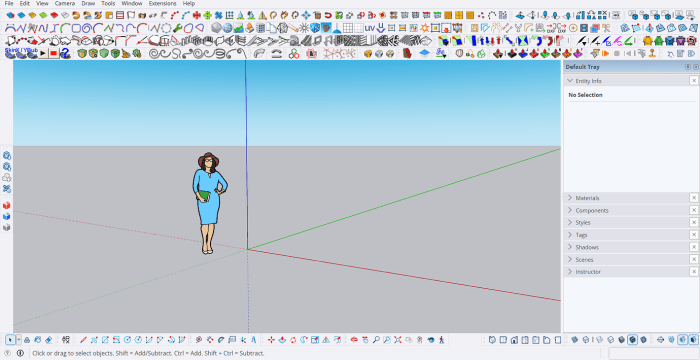
Task: Enable Wireframe face style
Action: 599,340
